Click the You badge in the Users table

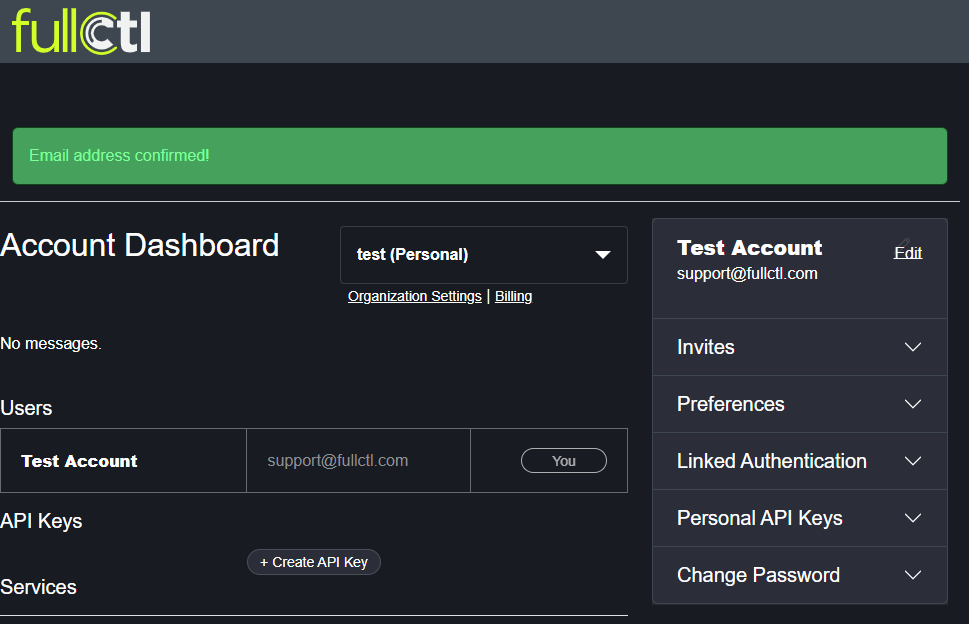564,461
